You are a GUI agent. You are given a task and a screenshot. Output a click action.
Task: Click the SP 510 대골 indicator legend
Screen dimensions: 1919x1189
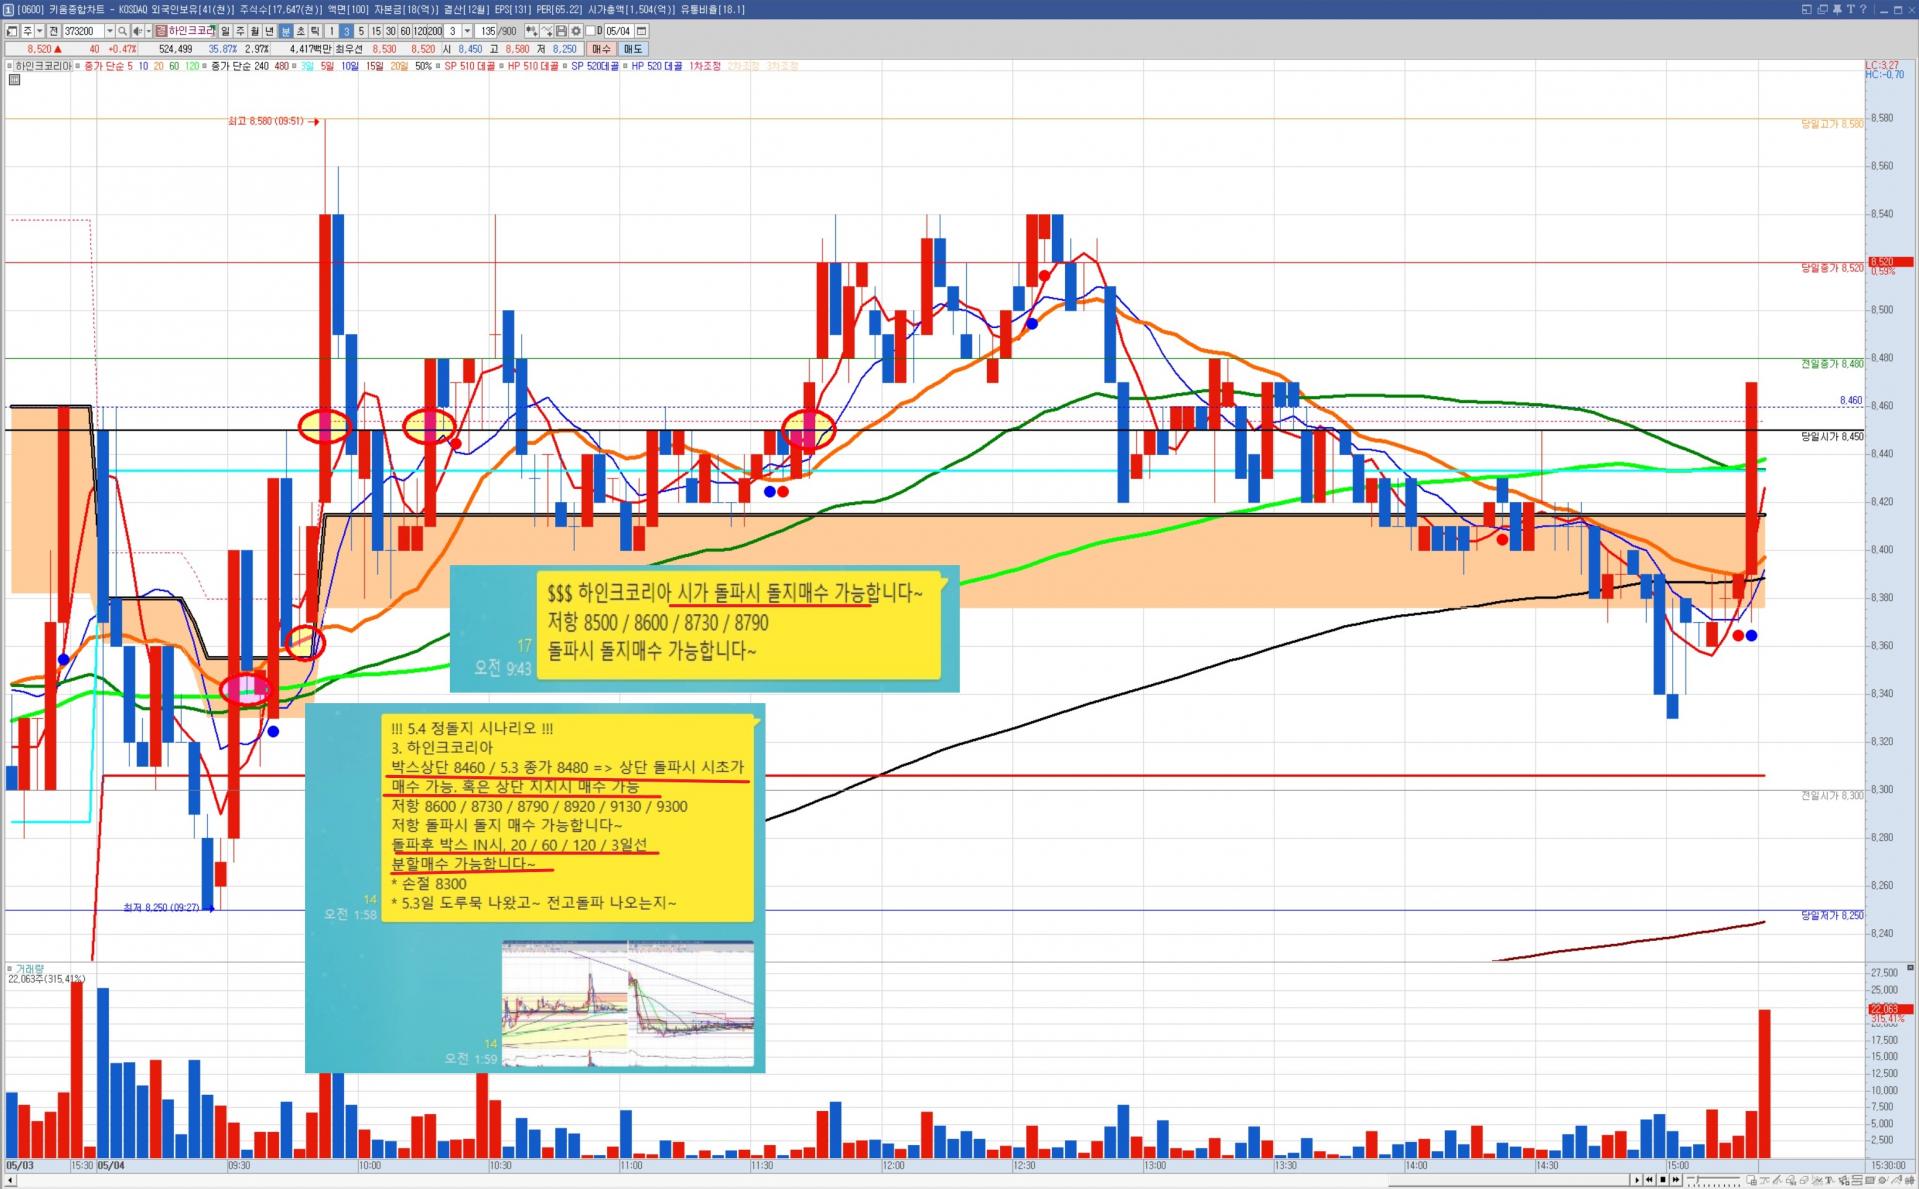click(469, 66)
